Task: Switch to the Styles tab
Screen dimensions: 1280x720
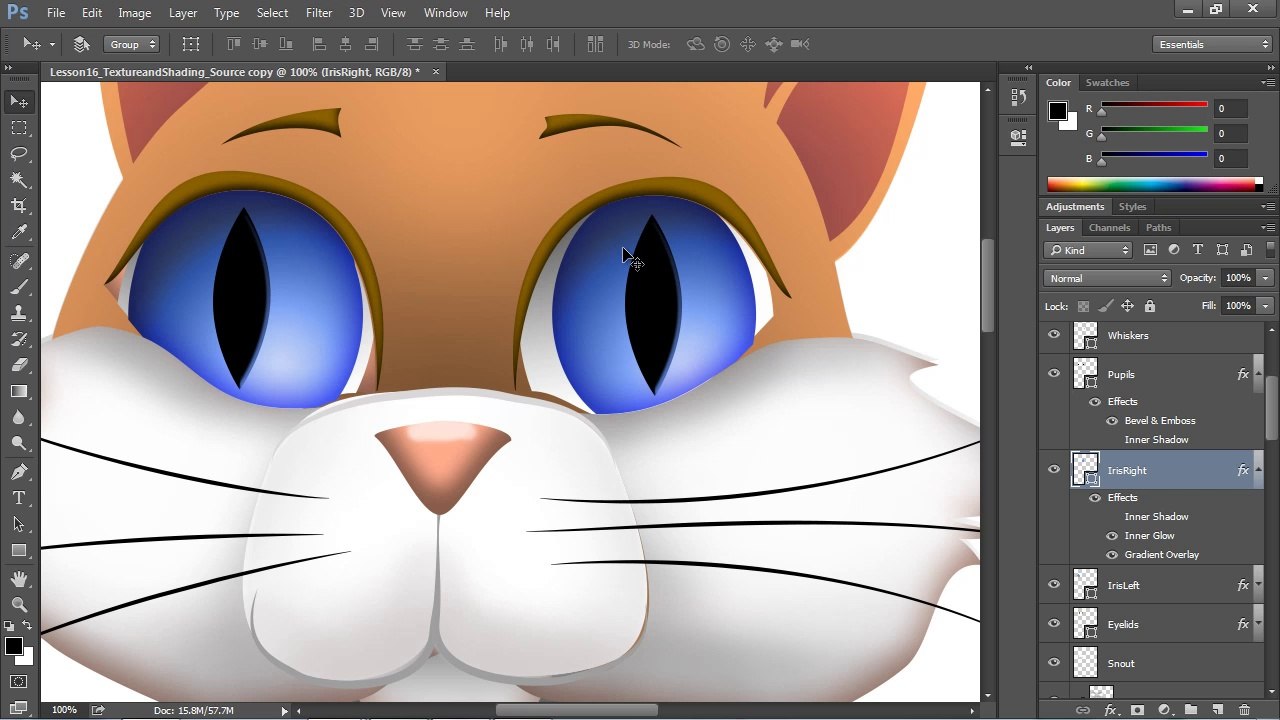Action: (x=1132, y=207)
